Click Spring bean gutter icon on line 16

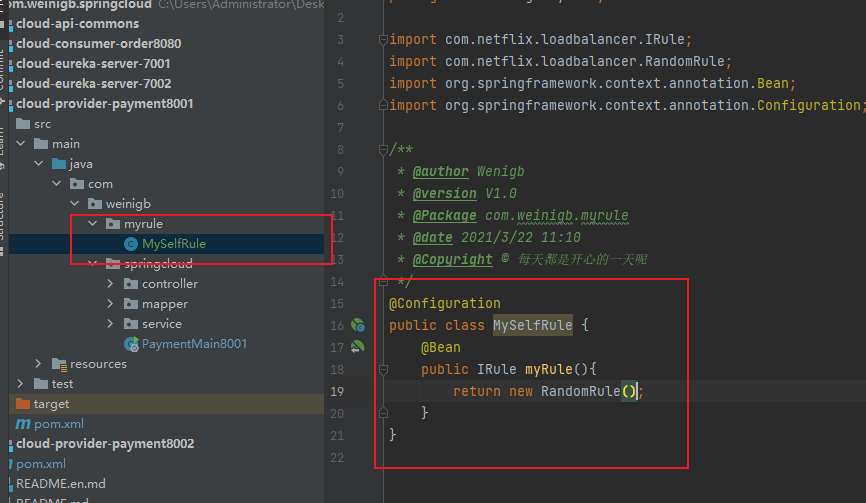coord(358,325)
